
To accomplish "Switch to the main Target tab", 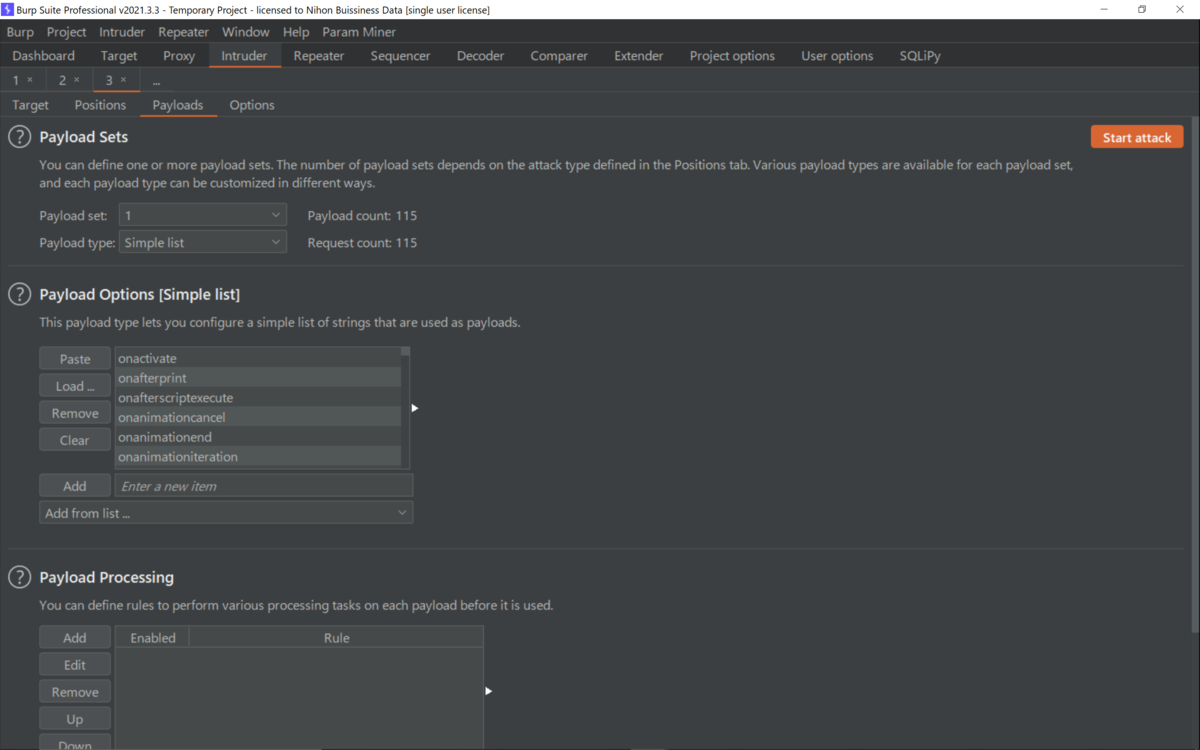I will click(119, 56).
